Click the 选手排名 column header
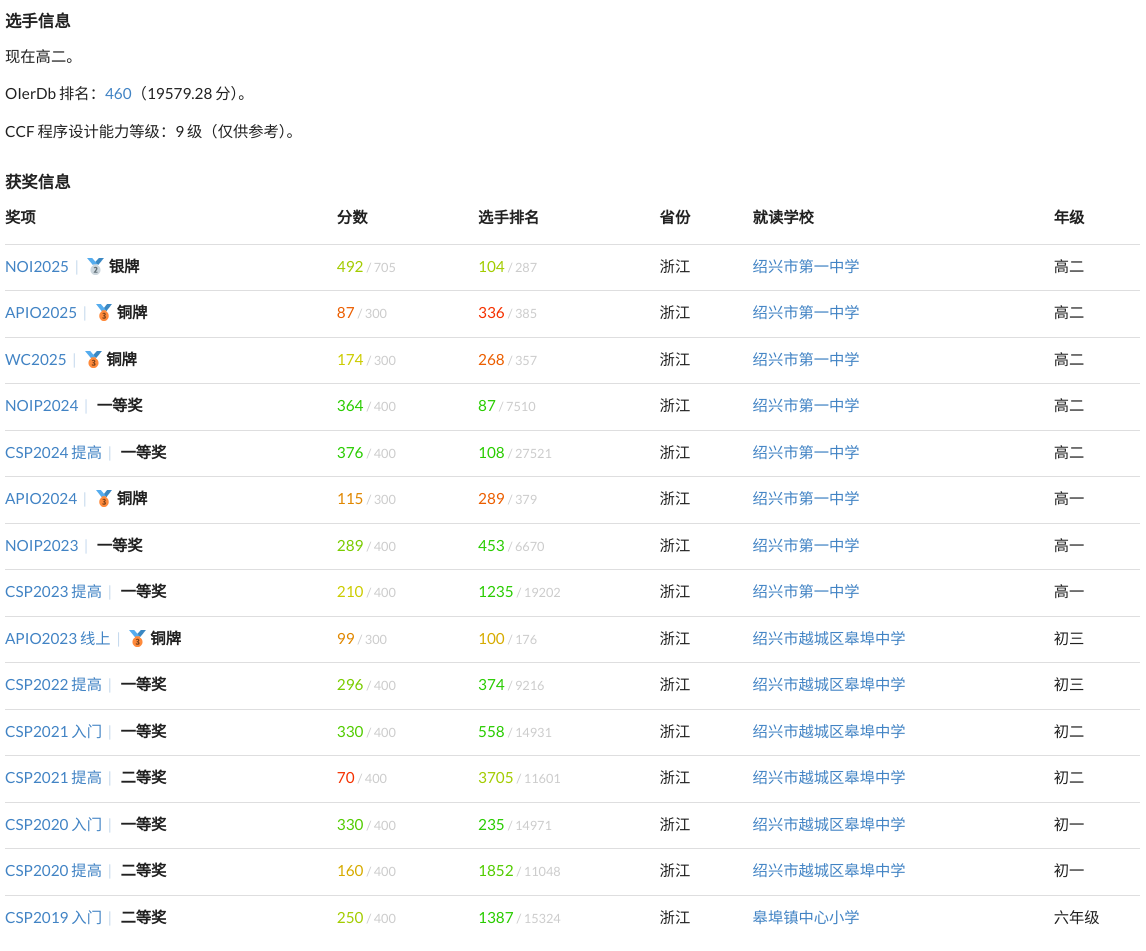The image size is (1146, 951). [508, 218]
